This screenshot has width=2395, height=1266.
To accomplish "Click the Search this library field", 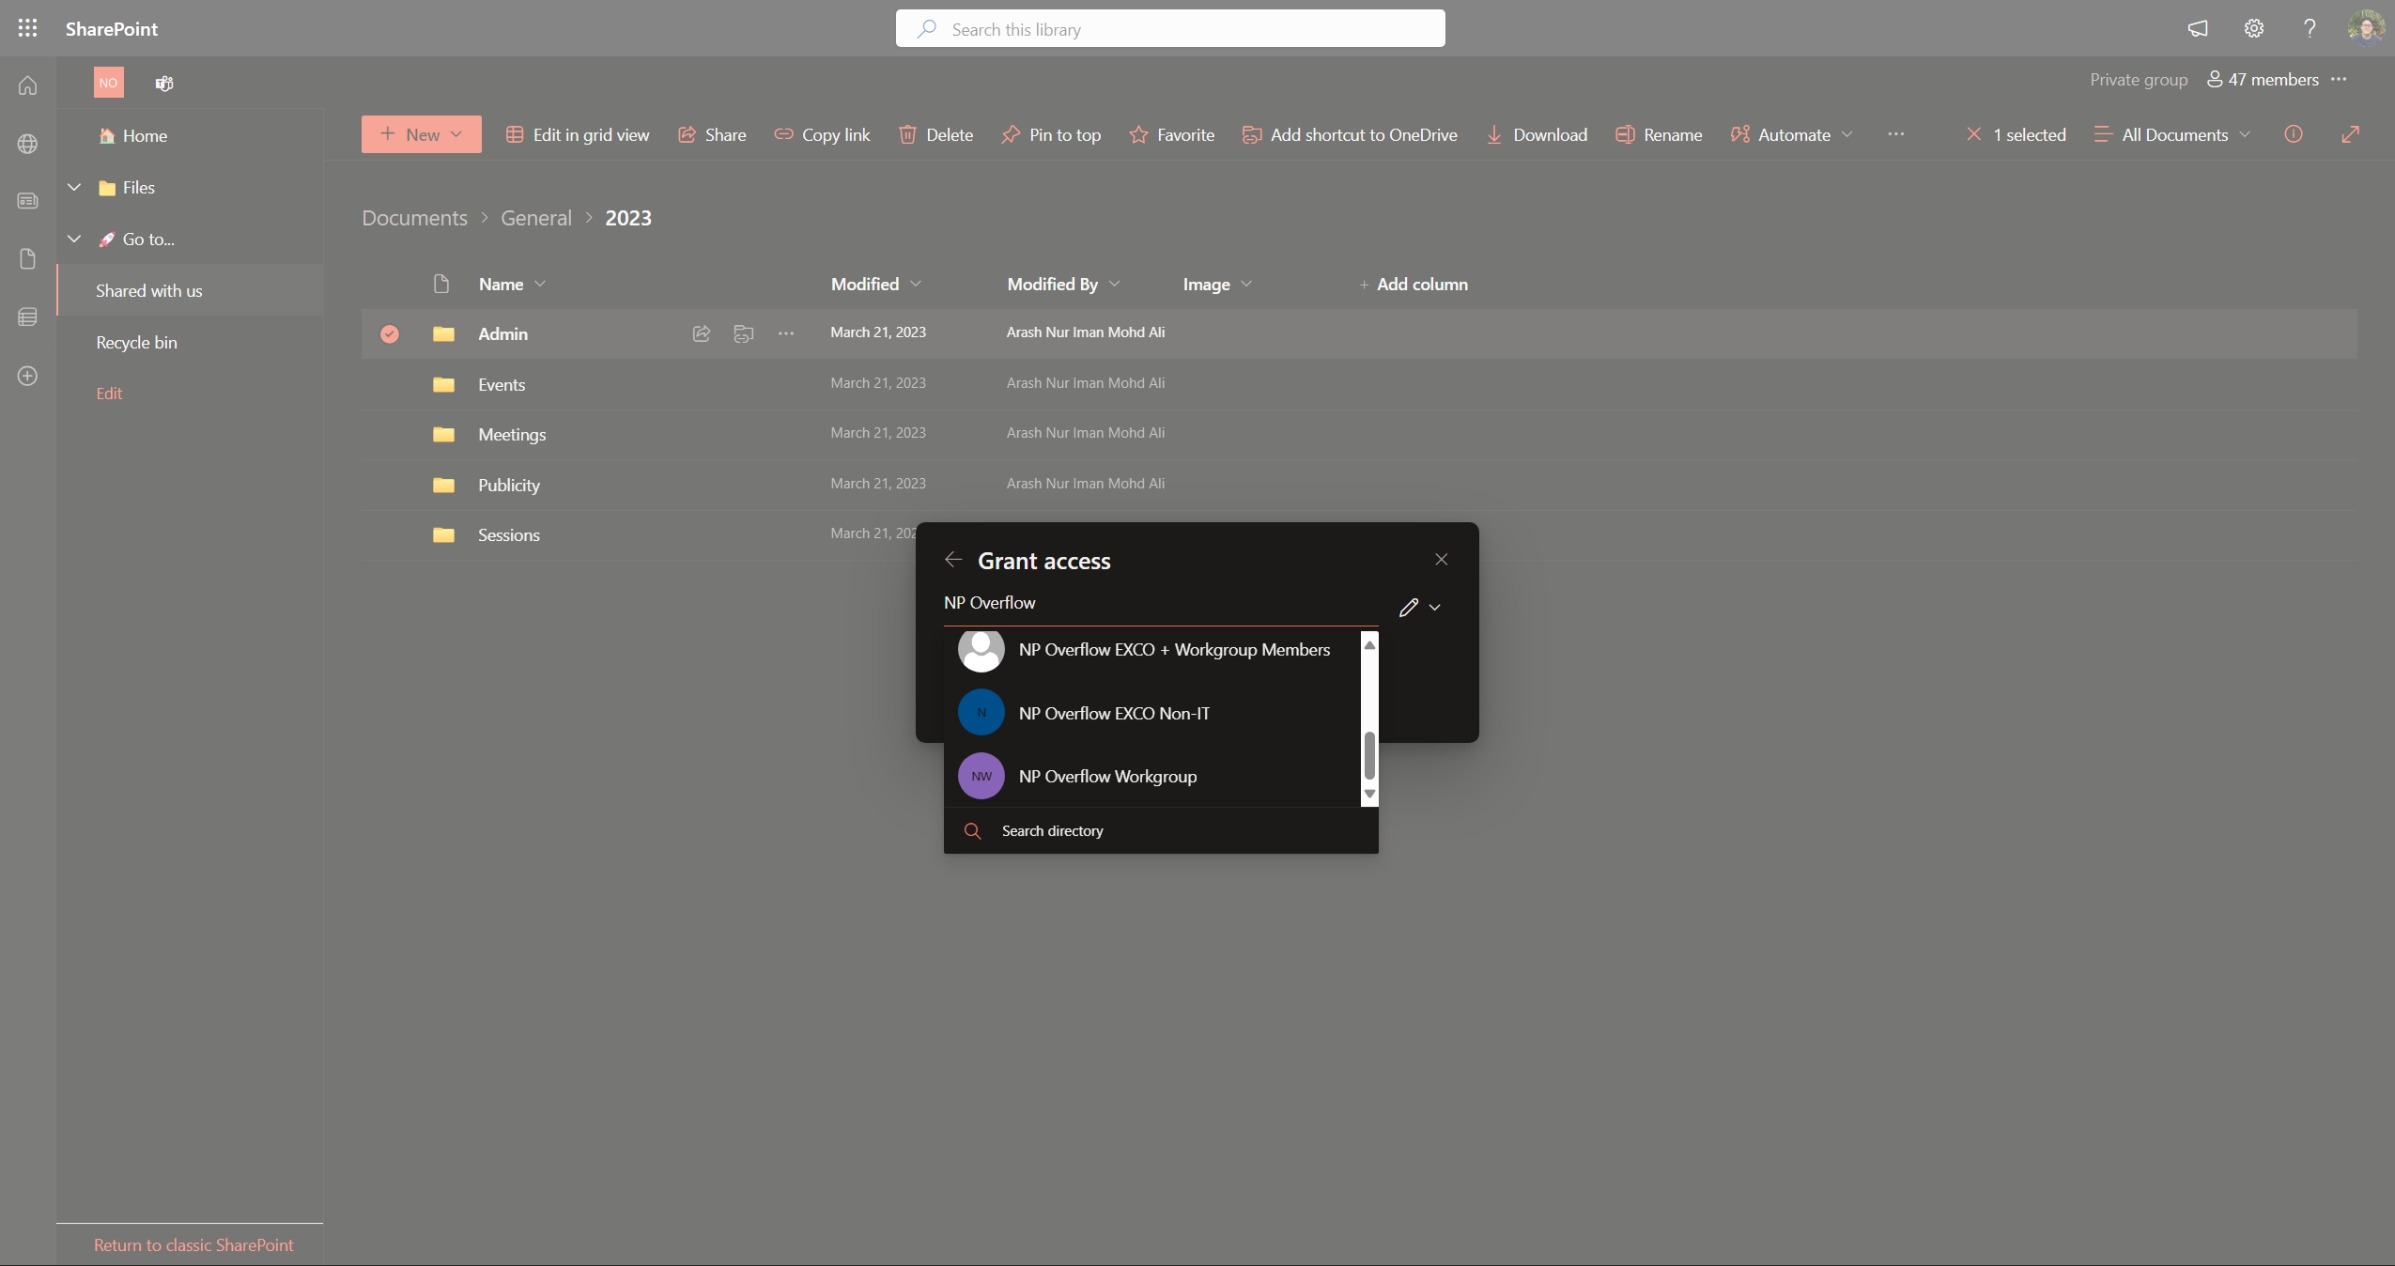I will tap(1170, 29).
